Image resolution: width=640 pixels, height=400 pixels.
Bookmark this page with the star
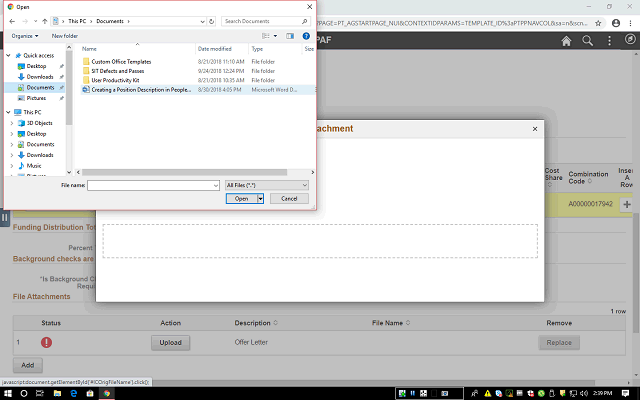coord(598,23)
